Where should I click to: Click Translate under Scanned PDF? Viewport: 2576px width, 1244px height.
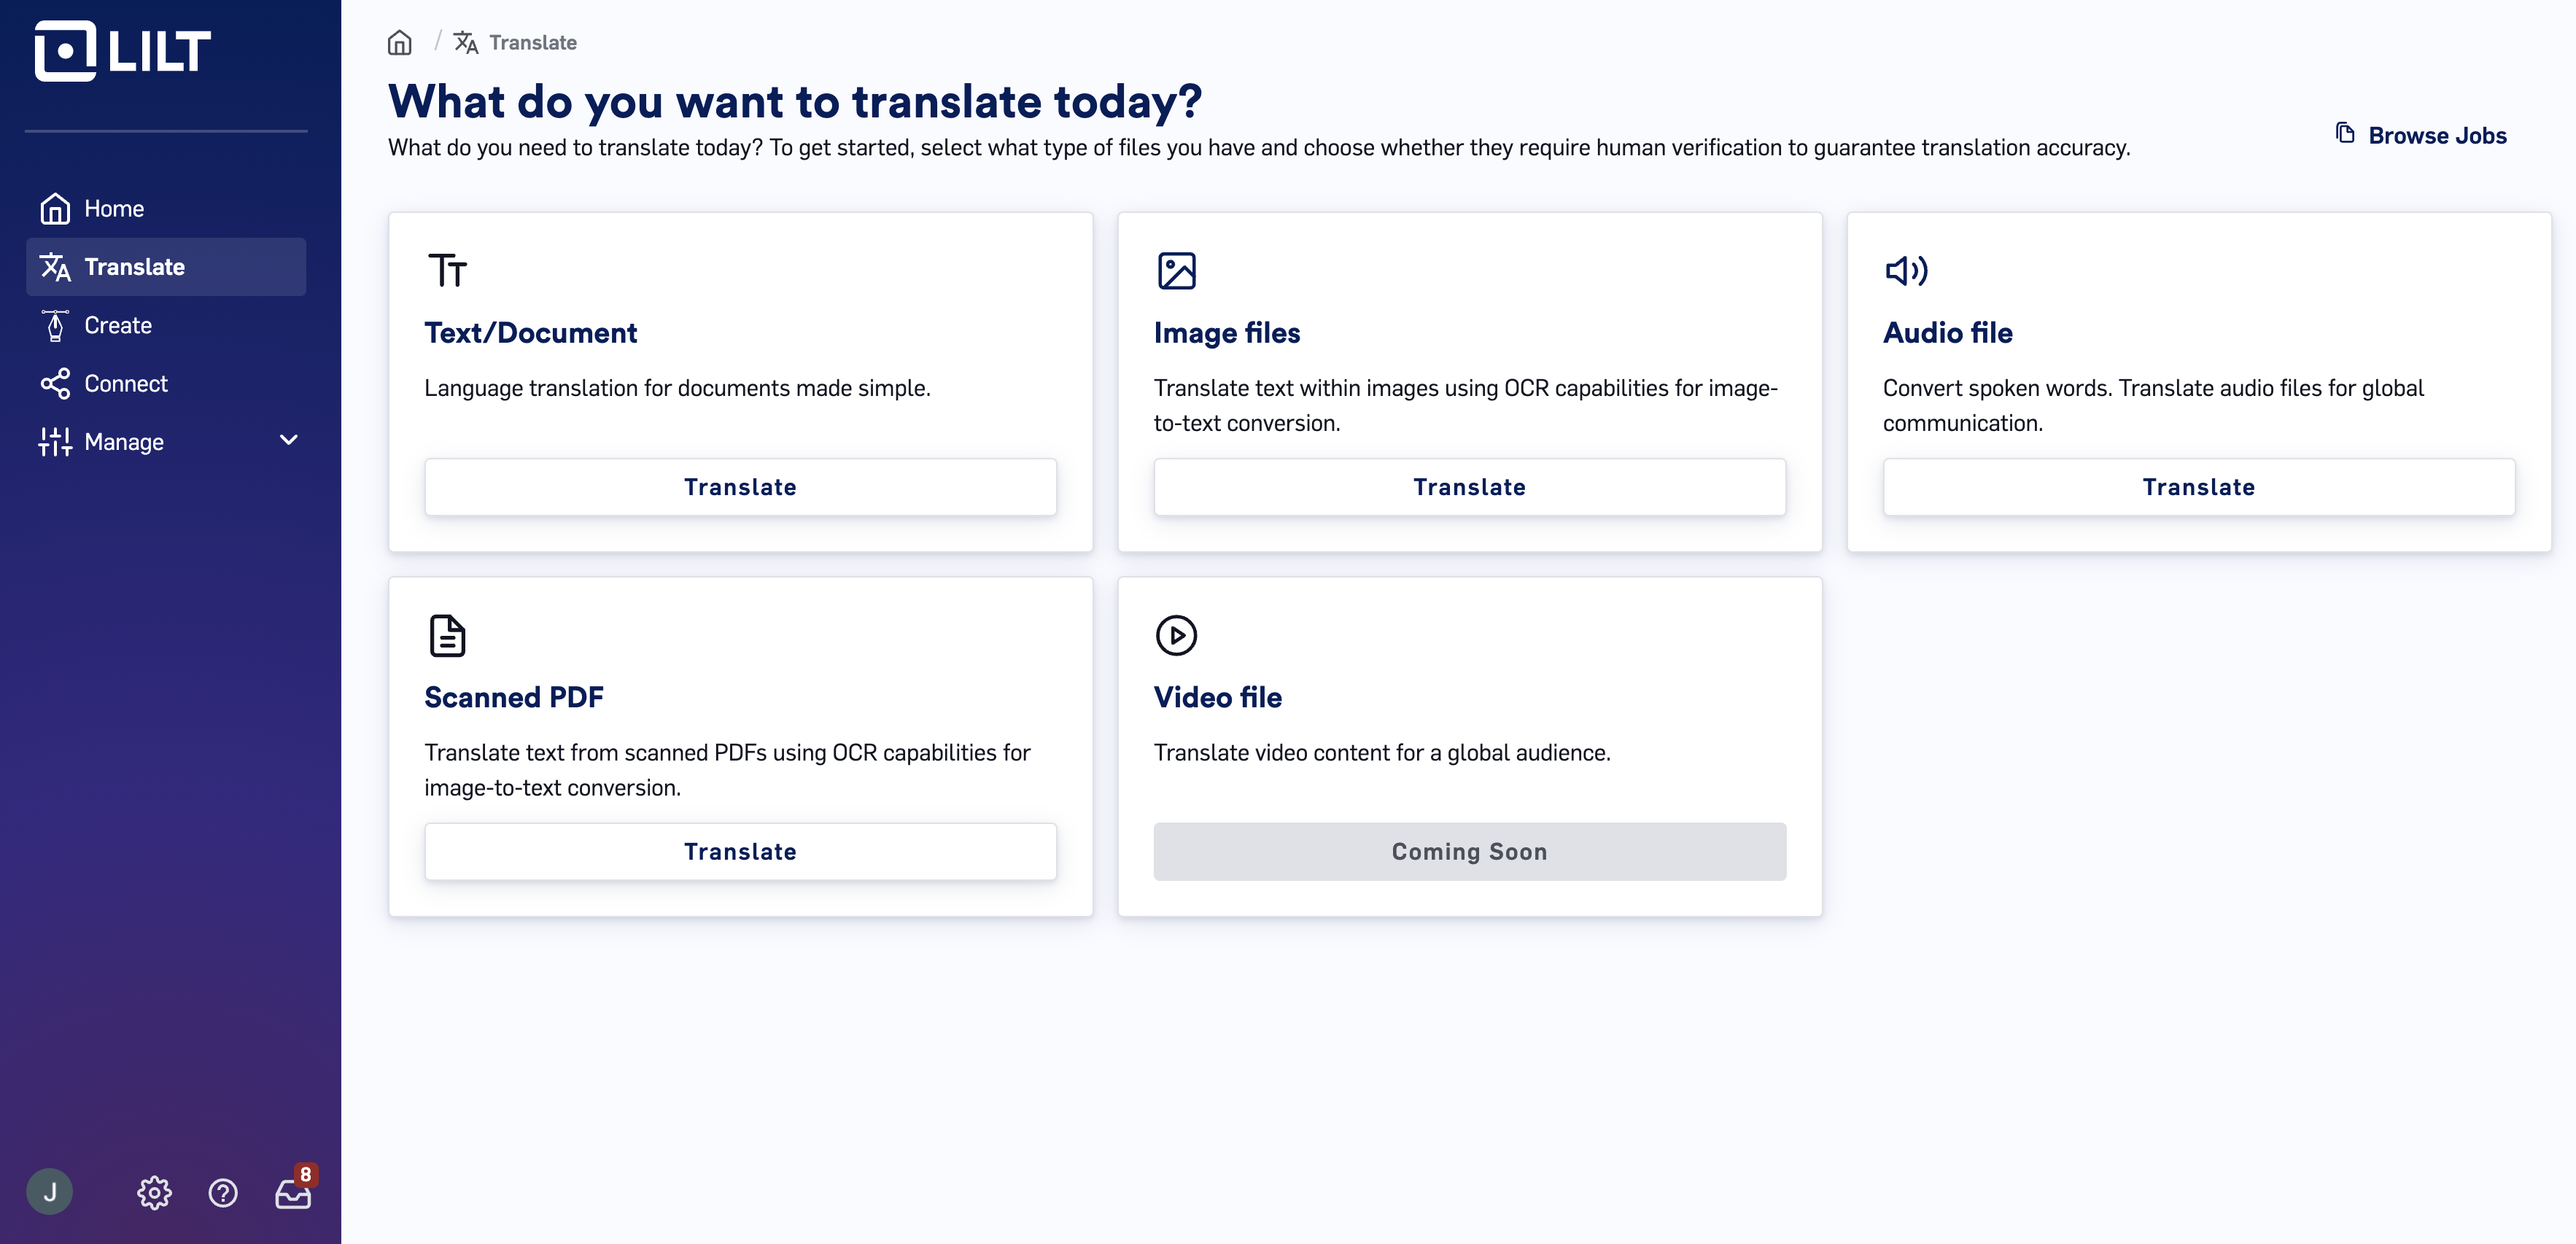[x=740, y=851]
